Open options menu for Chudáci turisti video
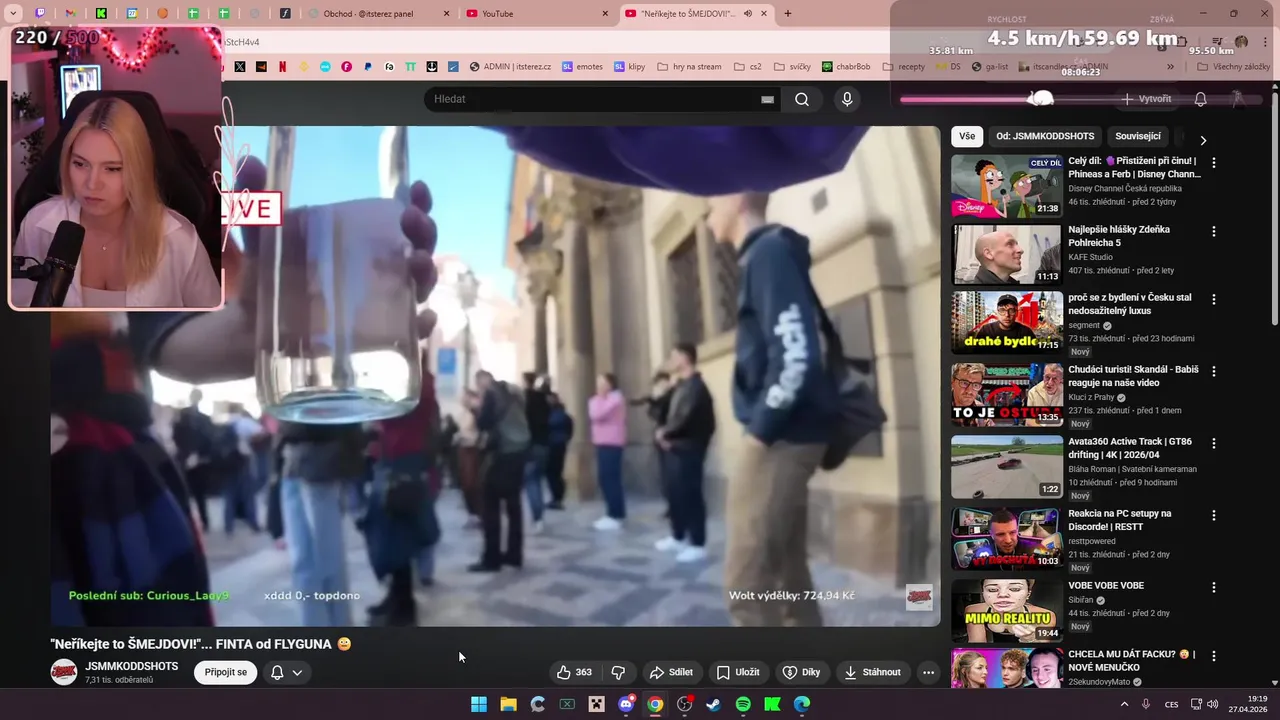The image size is (1280, 720). click(x=1214, y=371)
